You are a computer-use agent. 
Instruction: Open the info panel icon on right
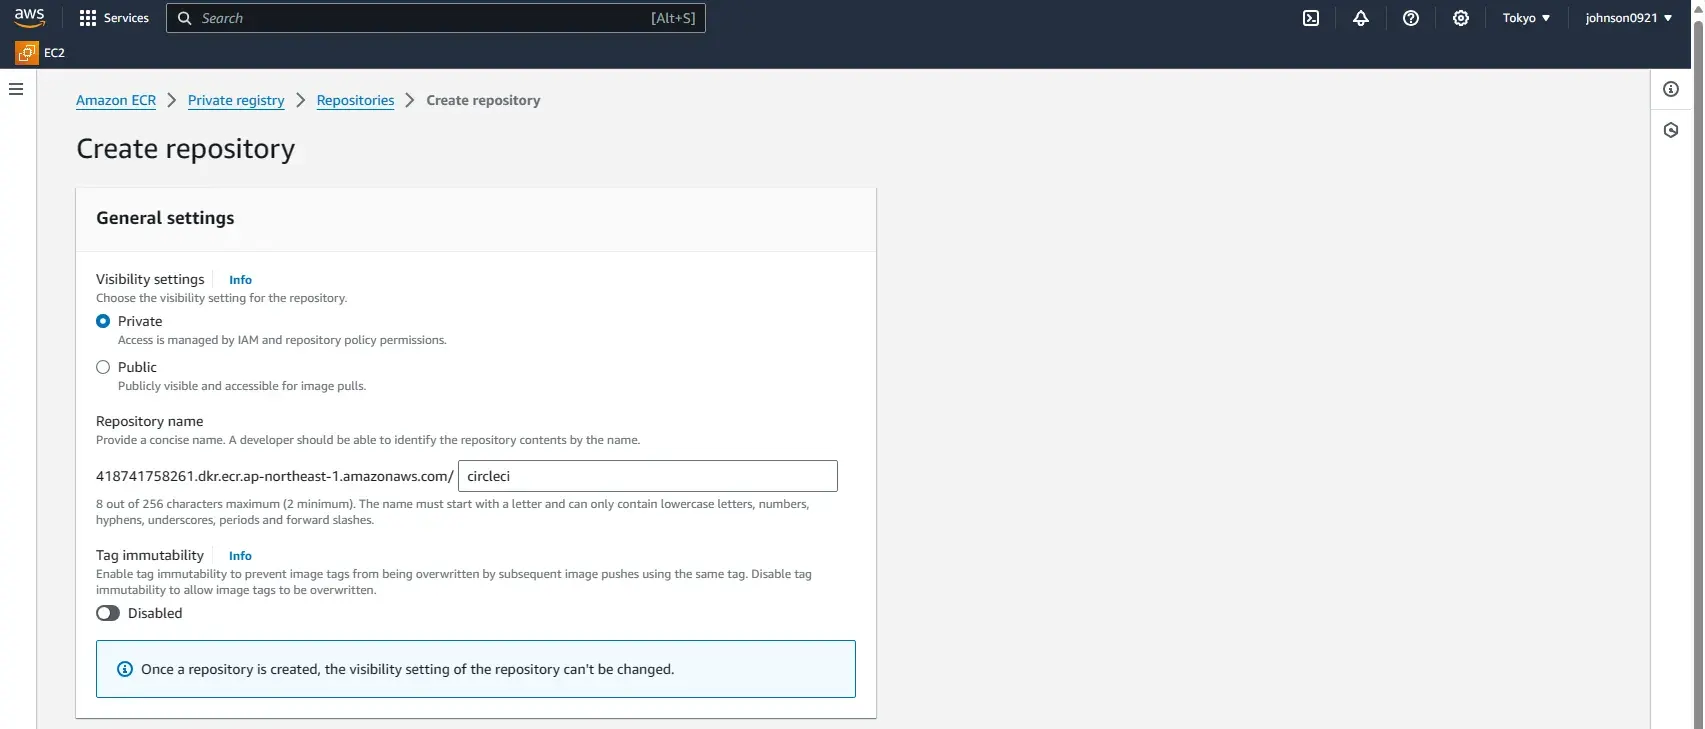[1670, 89]
